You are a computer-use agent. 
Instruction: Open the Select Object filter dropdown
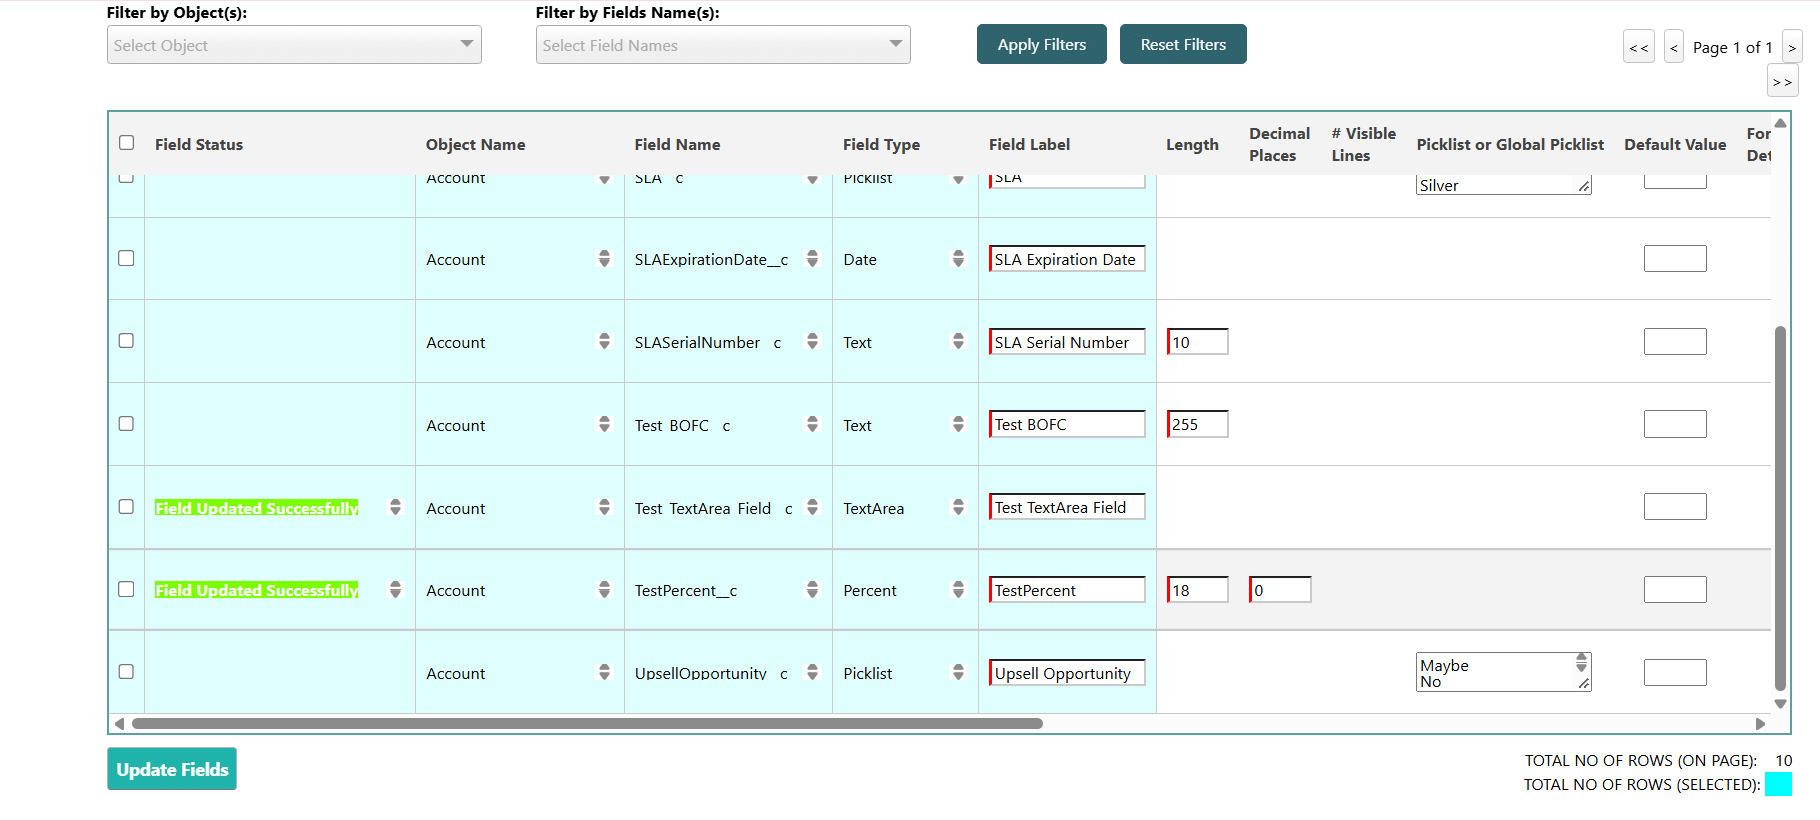click(294, 45)
